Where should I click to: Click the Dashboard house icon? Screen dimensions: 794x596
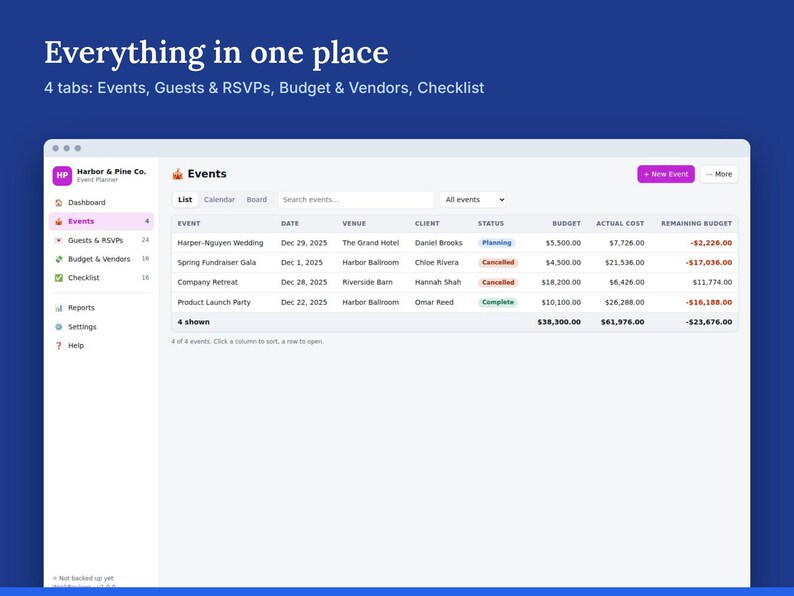pyautogui.click(x=59, y=203)
